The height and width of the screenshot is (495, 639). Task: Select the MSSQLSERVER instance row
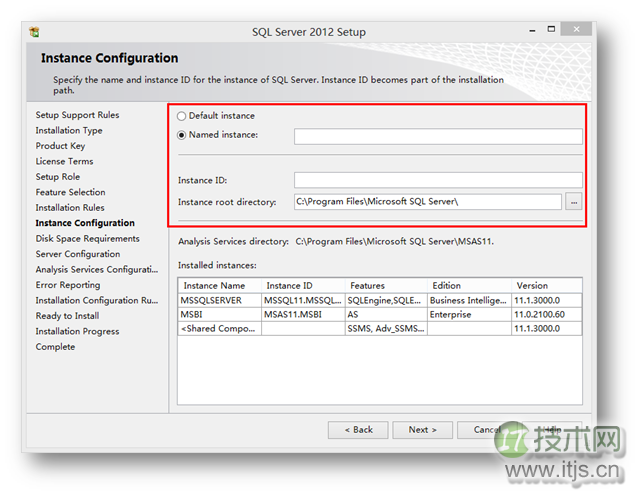click(x=380, y=301)
